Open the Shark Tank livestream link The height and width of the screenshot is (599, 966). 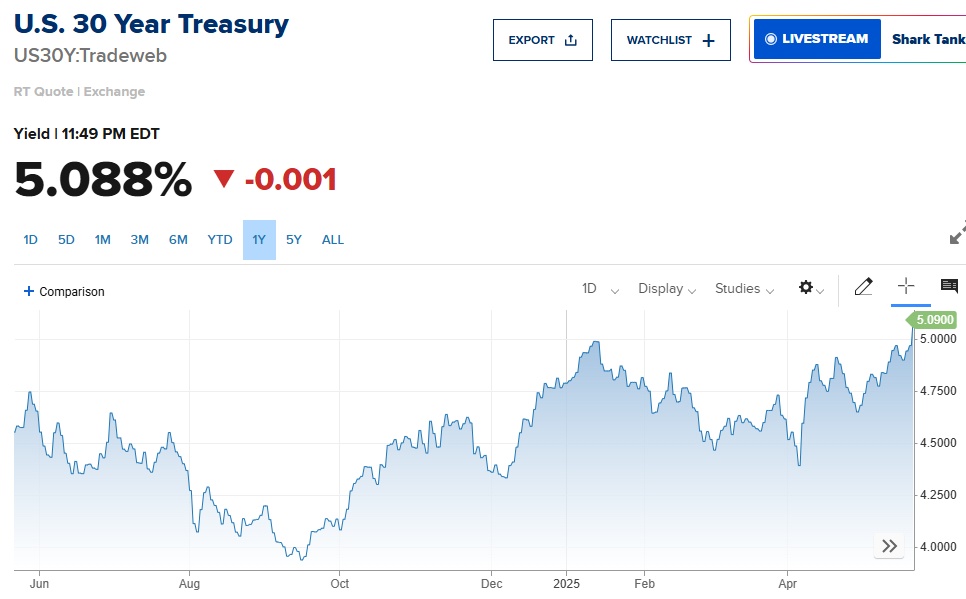pos(928,39)
